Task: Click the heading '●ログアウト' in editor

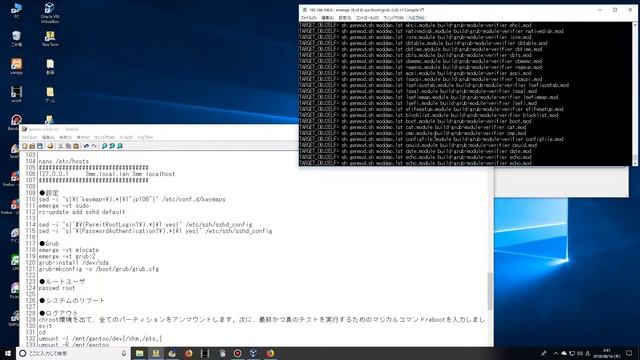Action: 59,313
